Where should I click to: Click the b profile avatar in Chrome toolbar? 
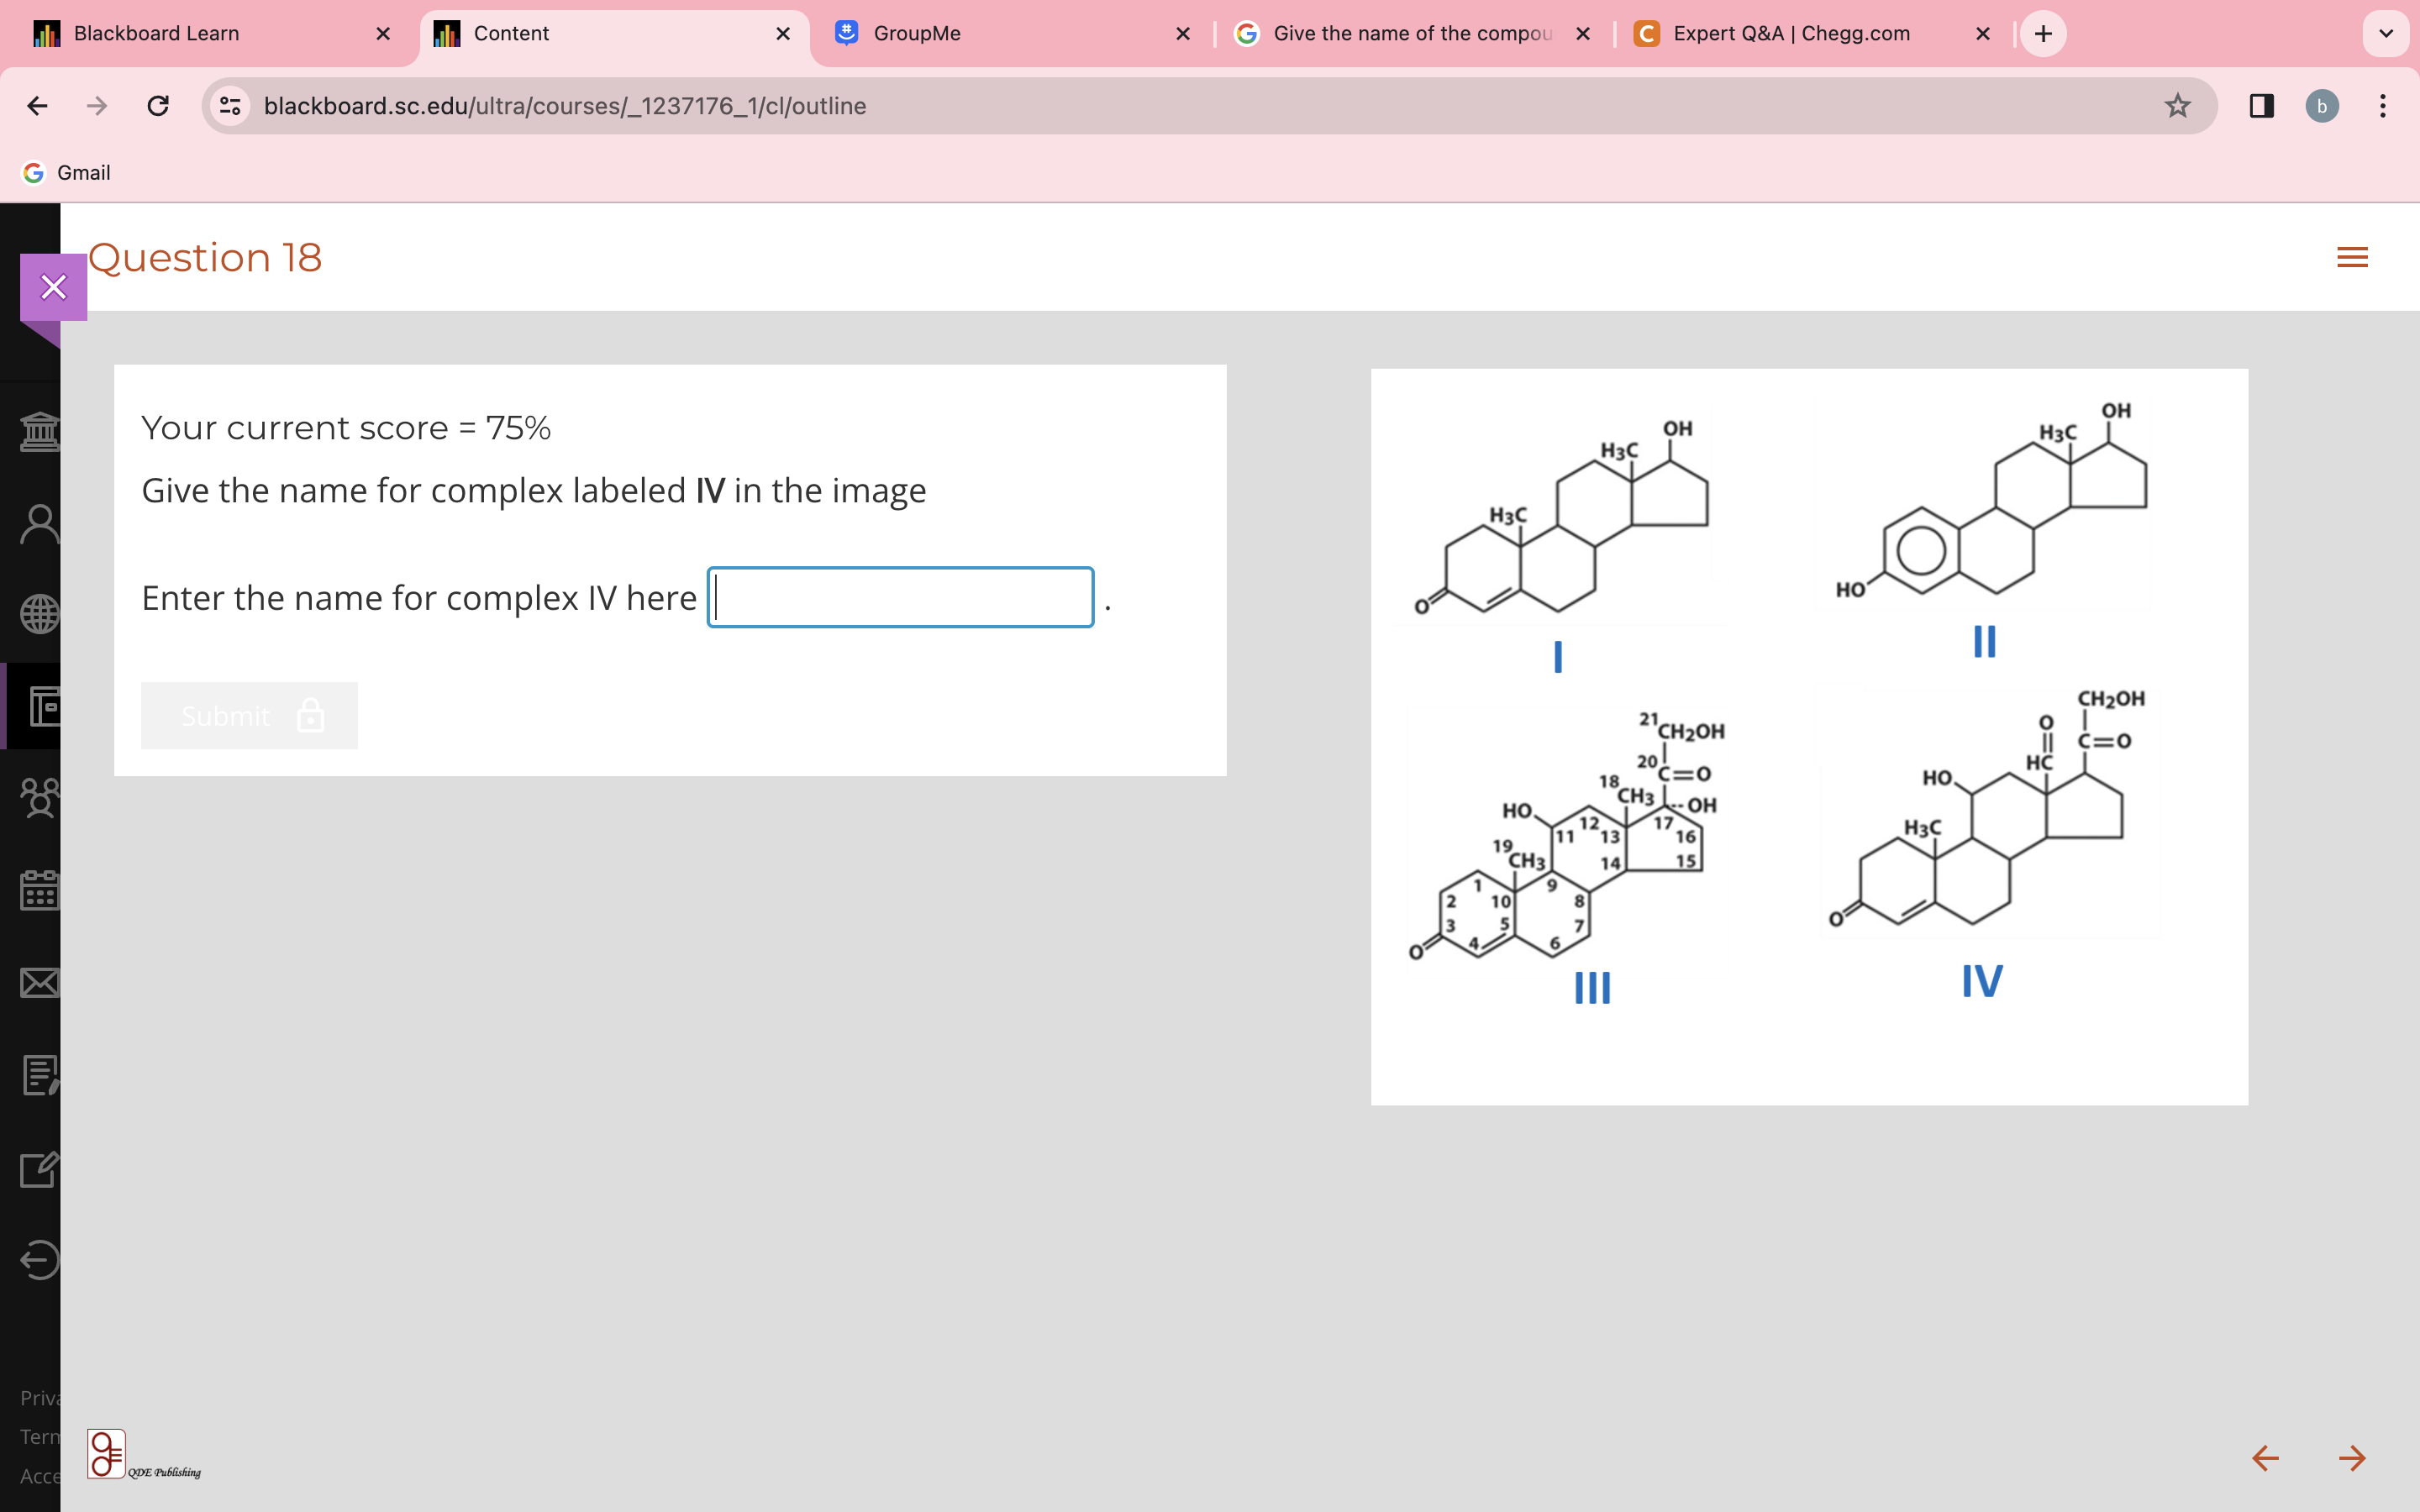pos(2322,106)
